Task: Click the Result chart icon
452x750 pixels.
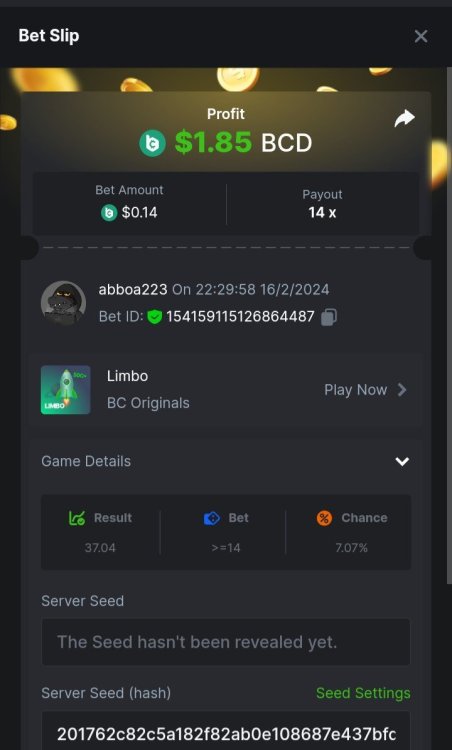Action: (77, 518)
